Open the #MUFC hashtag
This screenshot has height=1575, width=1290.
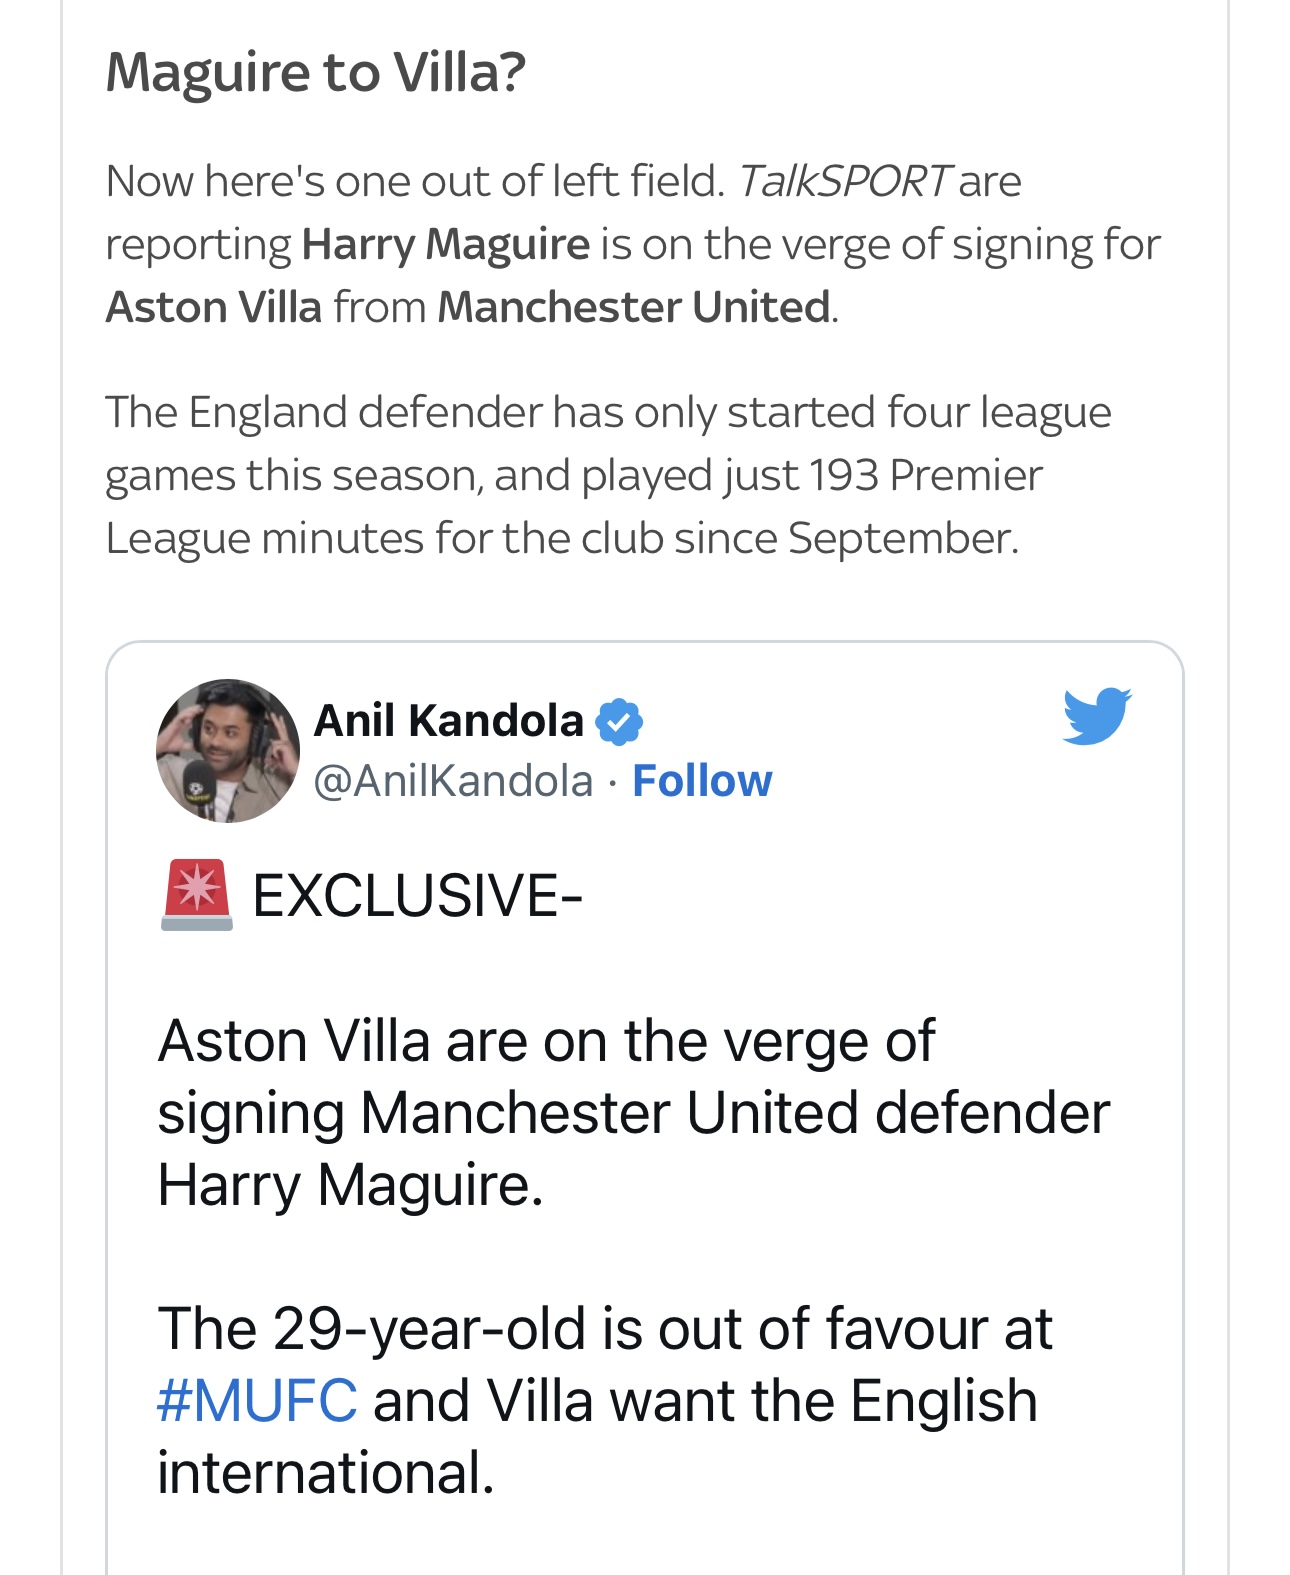[257, 1400]
